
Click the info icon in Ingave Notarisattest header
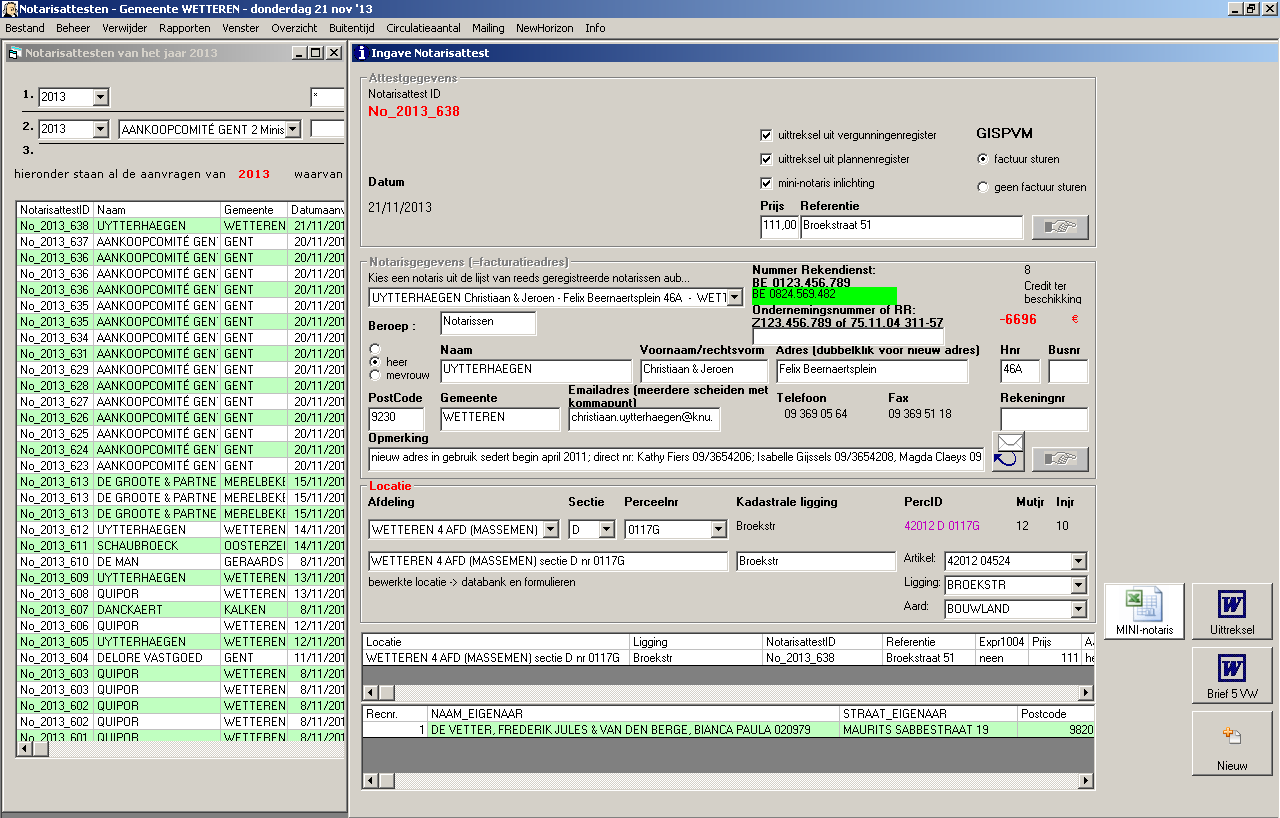pyautogui.click(x=361, y=53)
